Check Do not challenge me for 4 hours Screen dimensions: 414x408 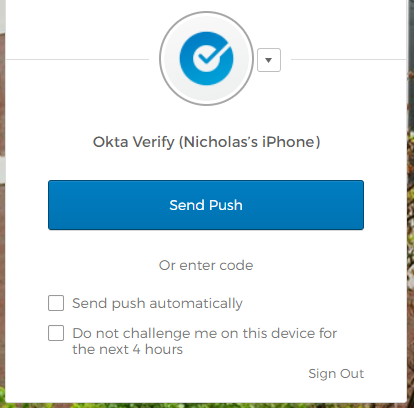[x=56, y=333]
